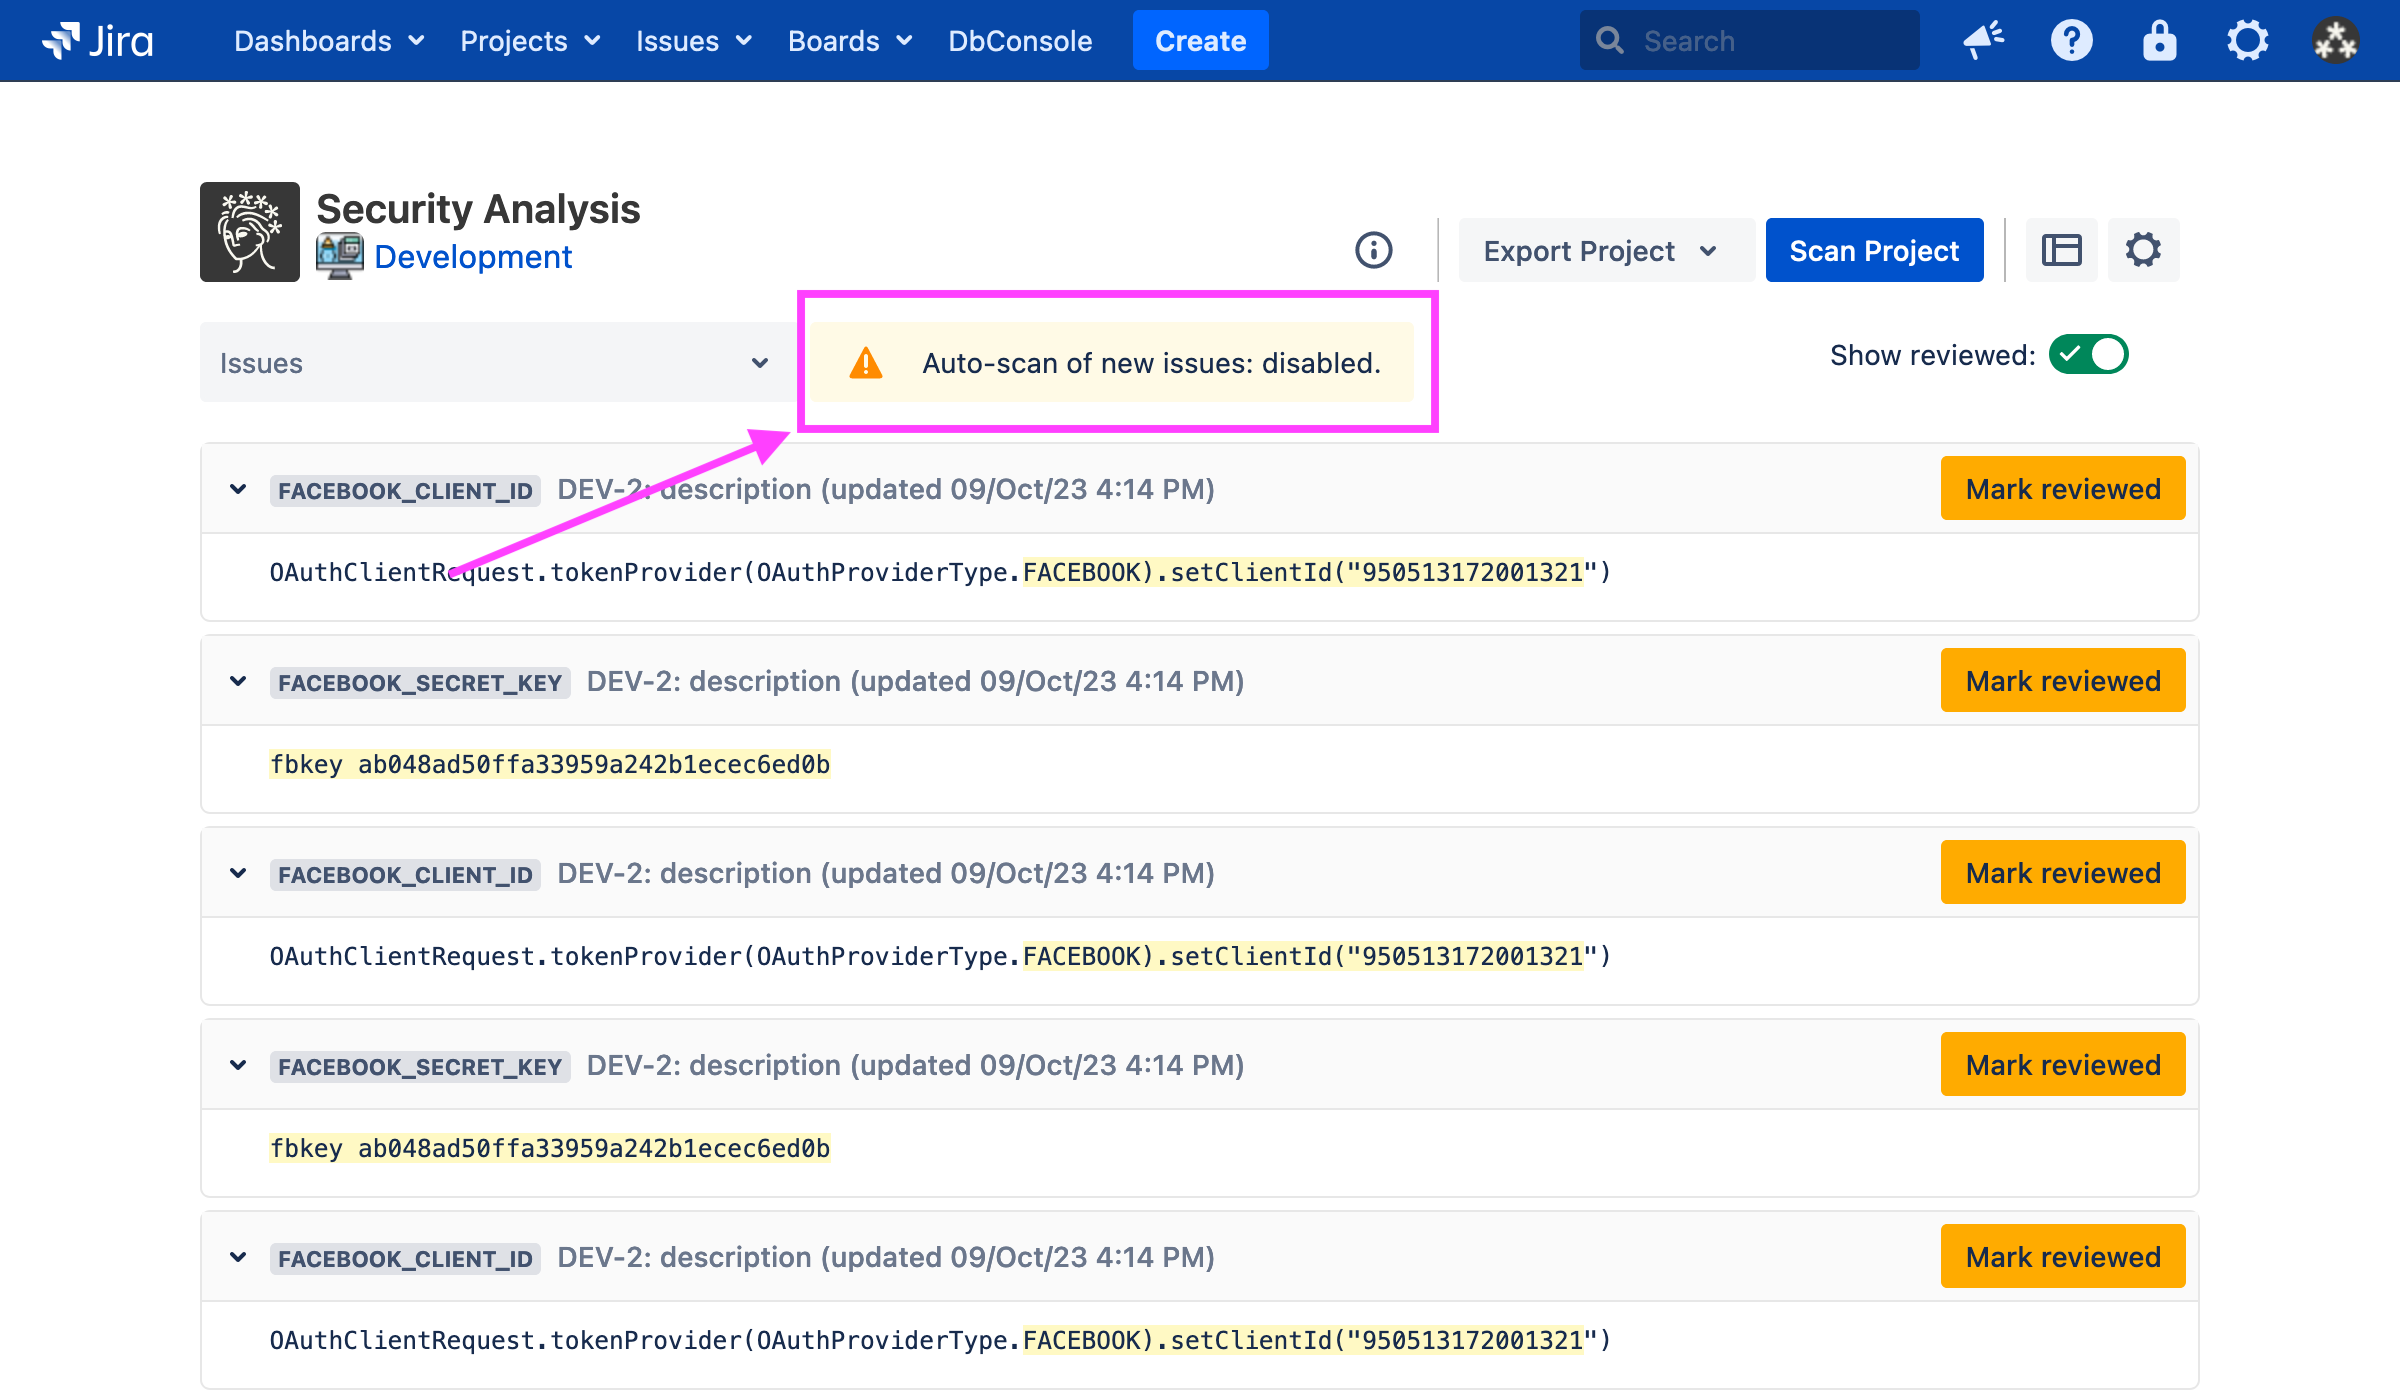Viewport: 2400px width, 1394px height.
Task: Click the info circle icon
Action: tap(1373, 250)
